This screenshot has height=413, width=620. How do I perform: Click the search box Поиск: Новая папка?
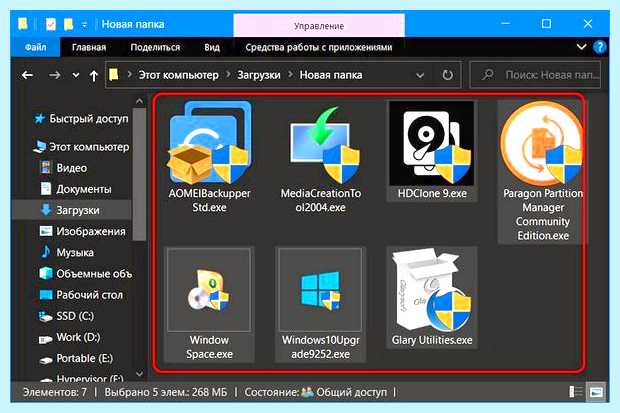(535, 75)
